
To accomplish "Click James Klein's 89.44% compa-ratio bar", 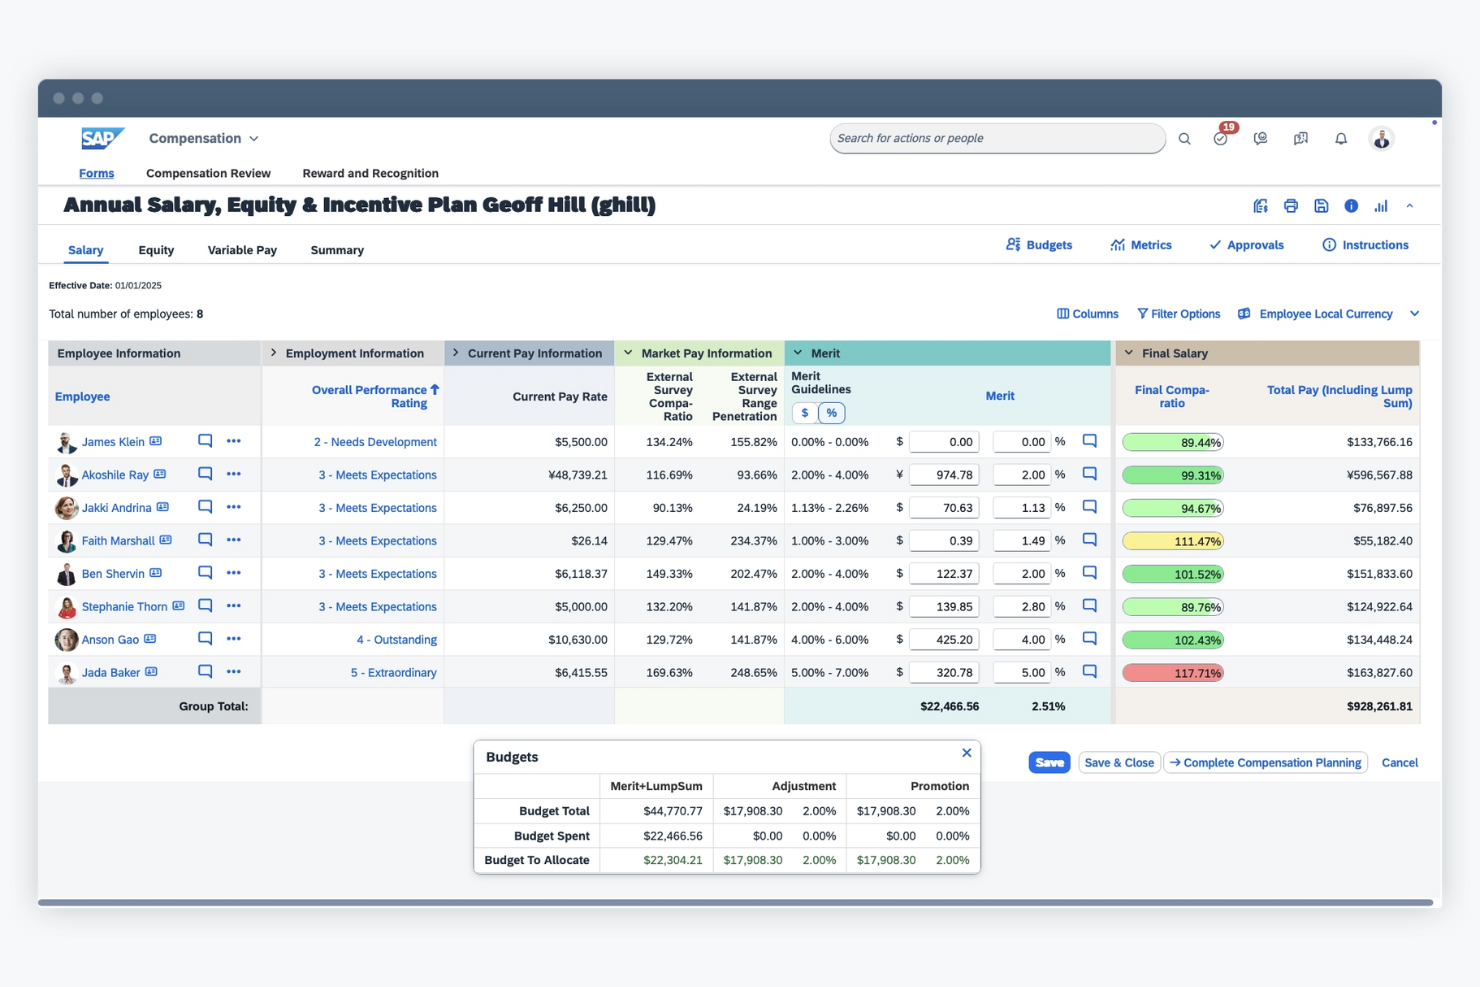I will [1173, 442].
